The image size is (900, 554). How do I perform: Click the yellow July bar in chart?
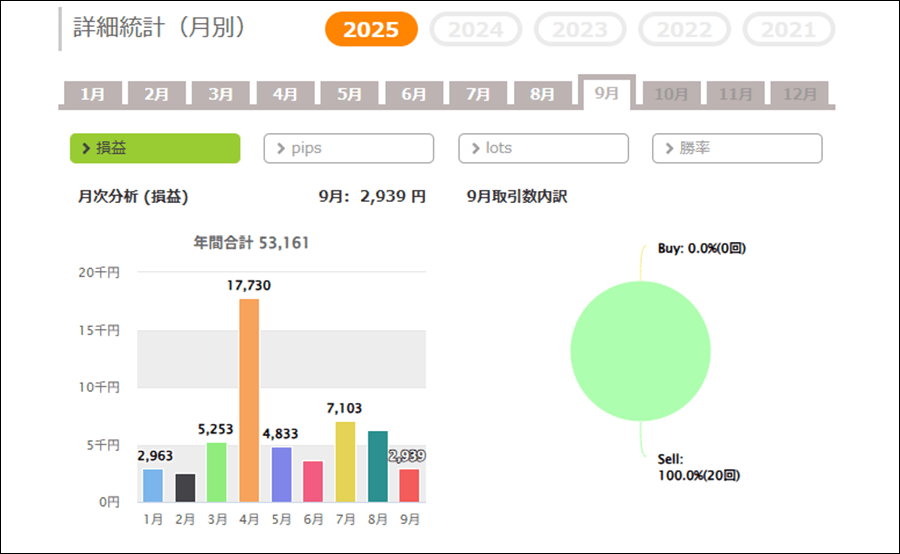pyautogui.click(x=344, y=461)
